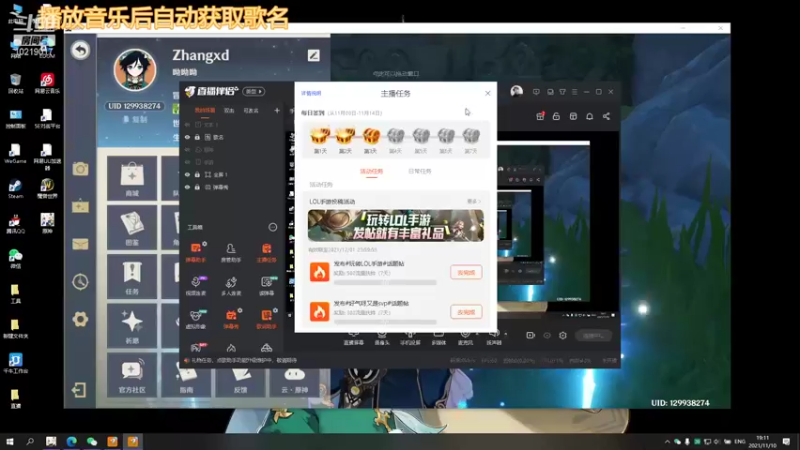Open the settings gear beside start-stream button

pyautogui.click(x=563, y=335)
